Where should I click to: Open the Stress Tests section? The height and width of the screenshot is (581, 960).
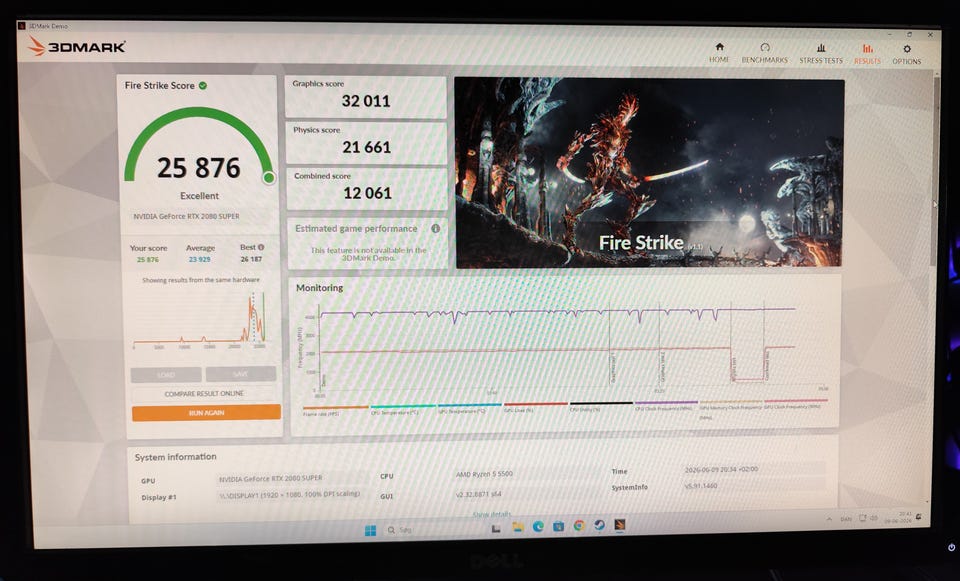821,54
